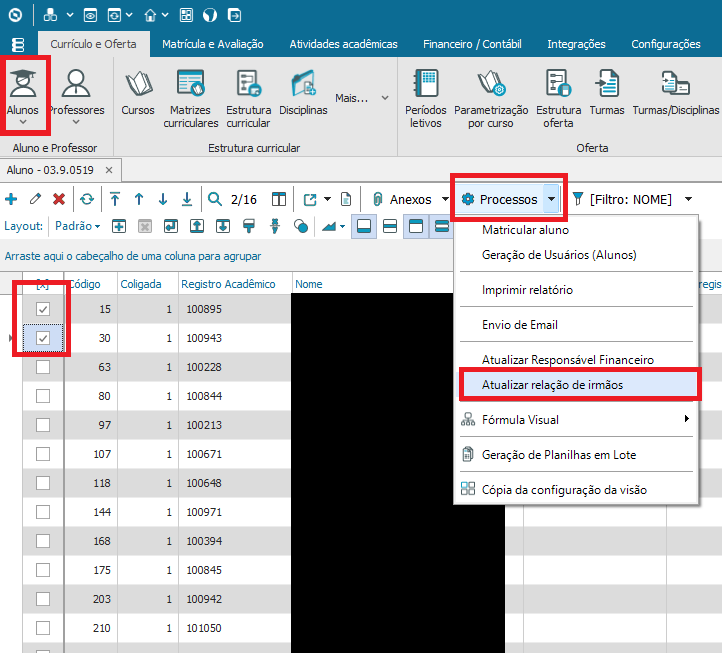This screenshot has width=722, height=653.
Task: Expand the export icon dropdown arrow
Action: tap(327, 199)
